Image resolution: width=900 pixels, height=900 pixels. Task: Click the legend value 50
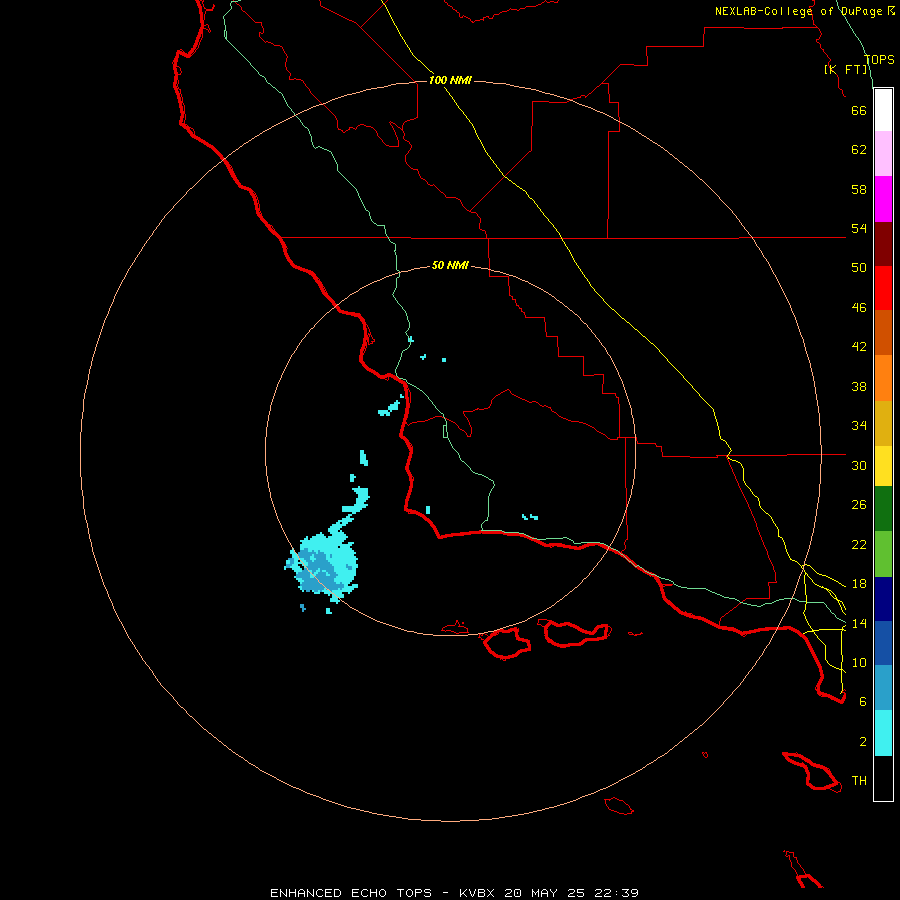[x=859, y=268]
